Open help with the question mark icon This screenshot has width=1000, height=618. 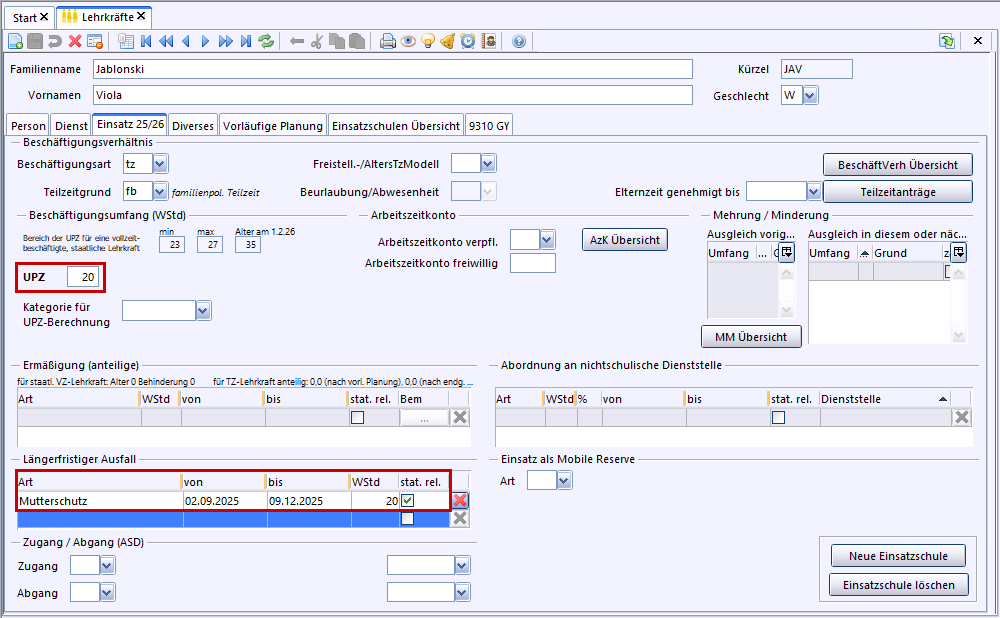tap(519, 41)
